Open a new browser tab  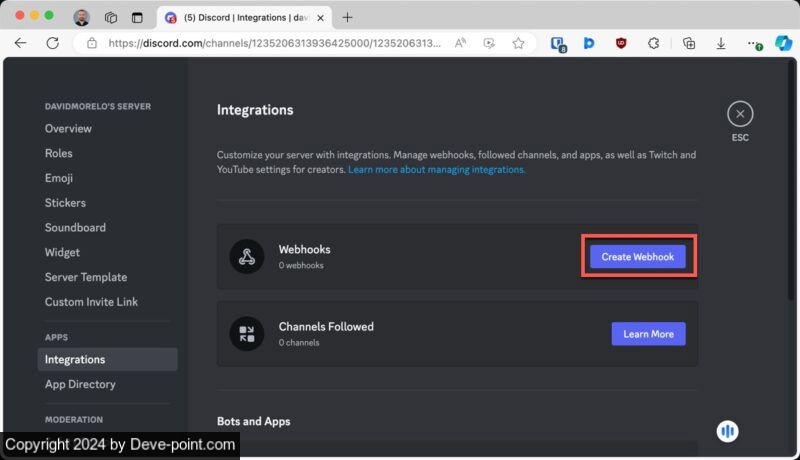[347, 17]
